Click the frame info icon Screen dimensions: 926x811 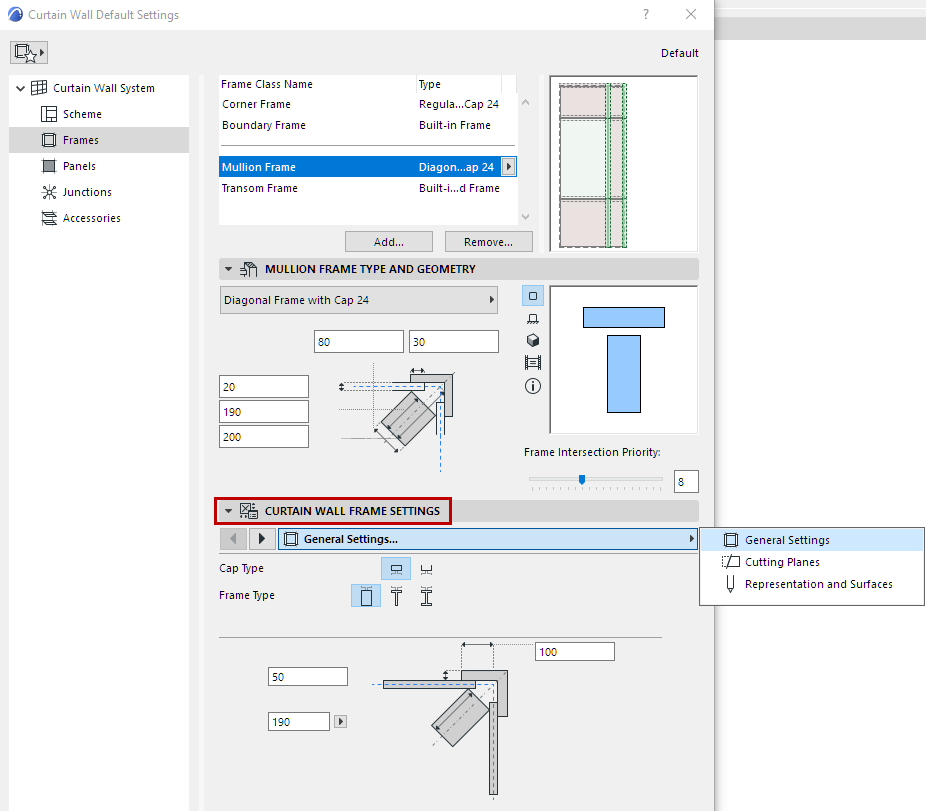click(533, 386)
